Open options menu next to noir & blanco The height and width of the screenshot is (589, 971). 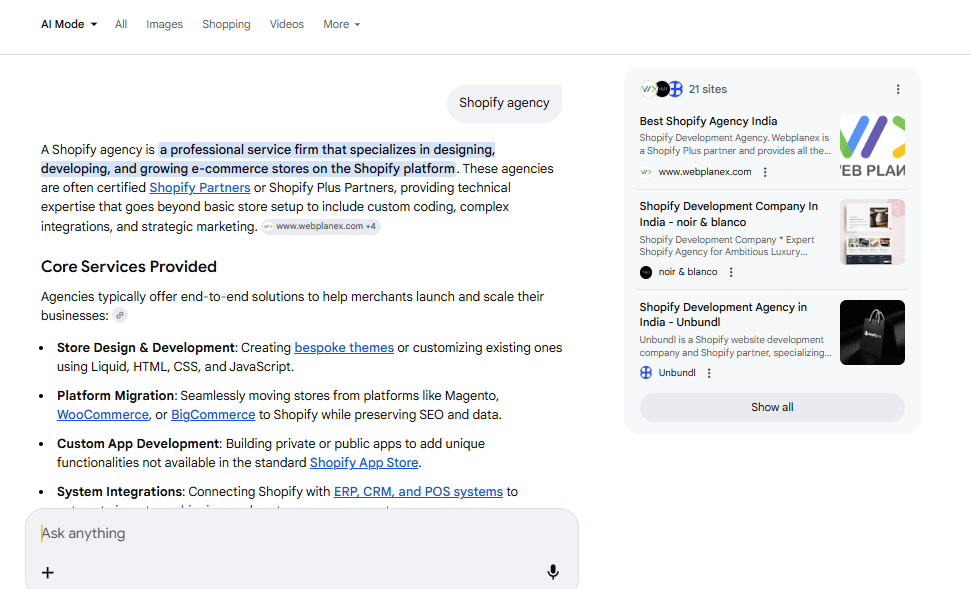click(731, 272)
